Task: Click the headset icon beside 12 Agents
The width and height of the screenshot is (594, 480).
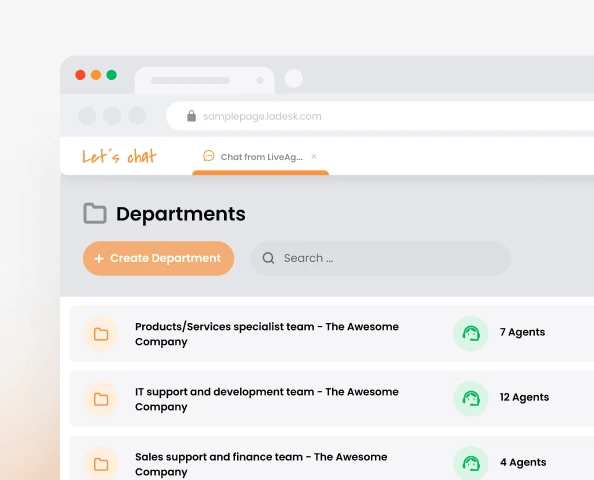Action: [x=471, y=399]
